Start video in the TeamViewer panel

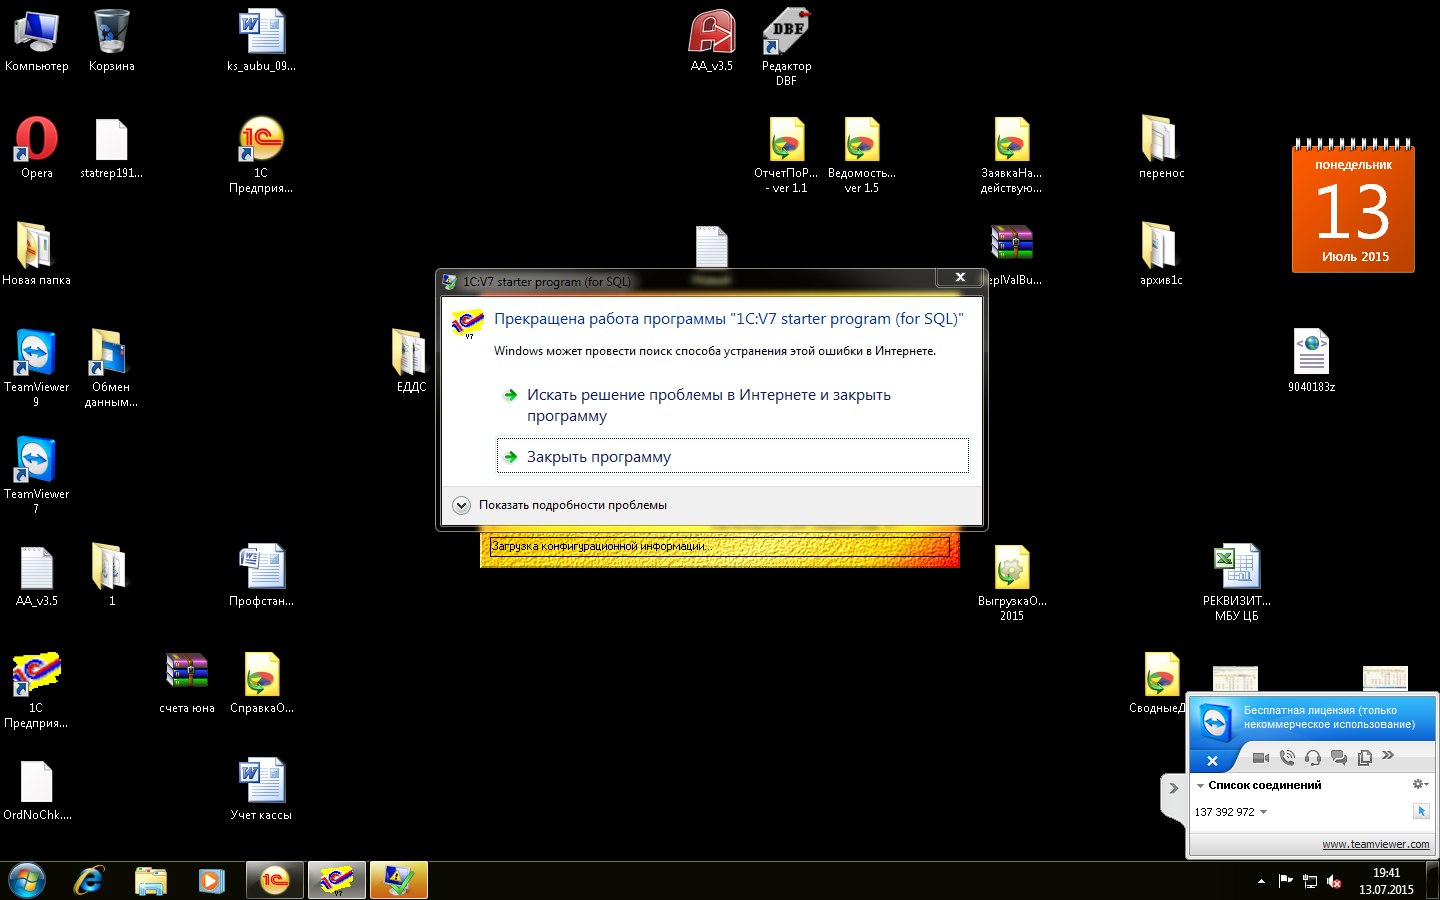[x=1260, y=758]
